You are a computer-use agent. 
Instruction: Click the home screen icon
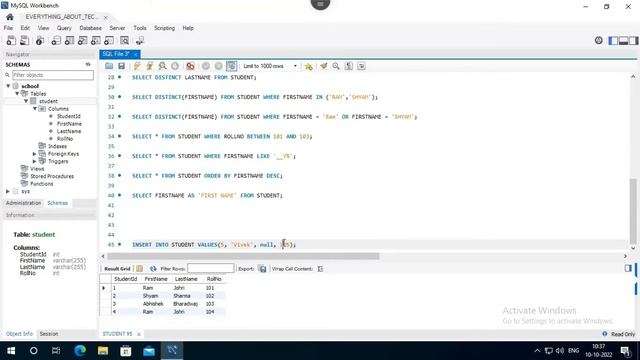(x=10, y=17)
